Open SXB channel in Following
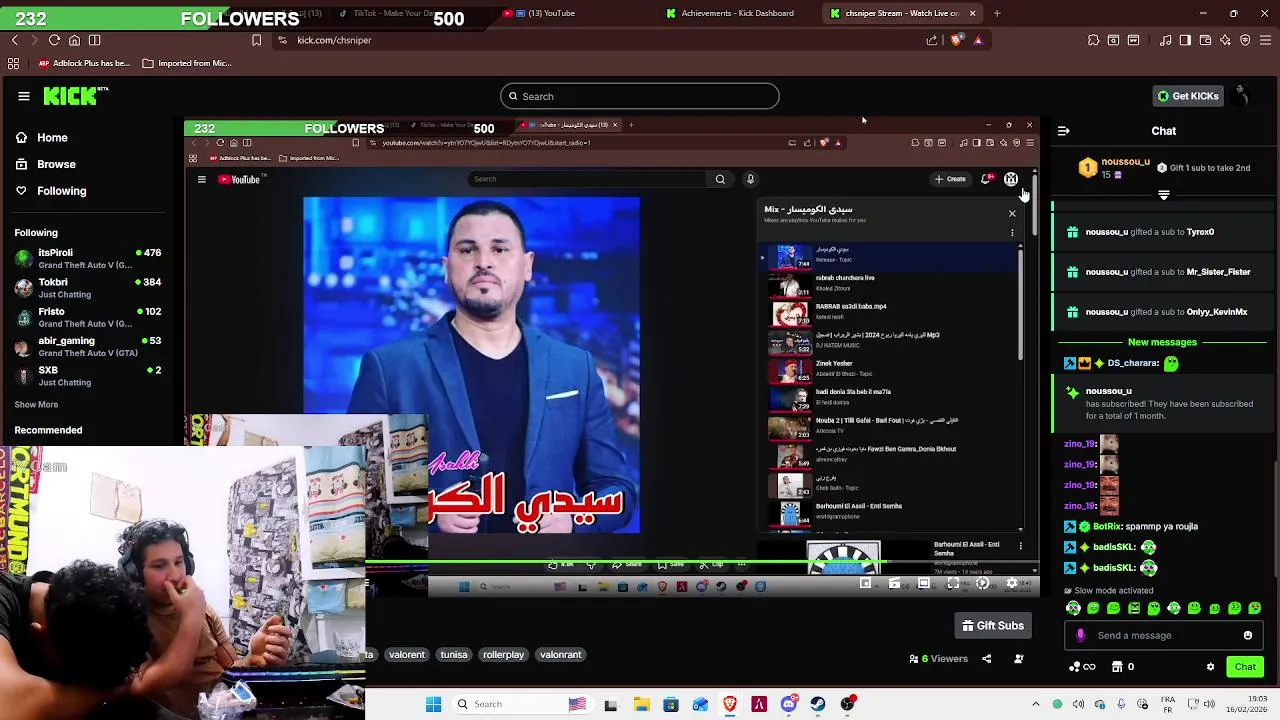Image resolution: width=1280 pixels, height=720 pixels. pos(88,375)
